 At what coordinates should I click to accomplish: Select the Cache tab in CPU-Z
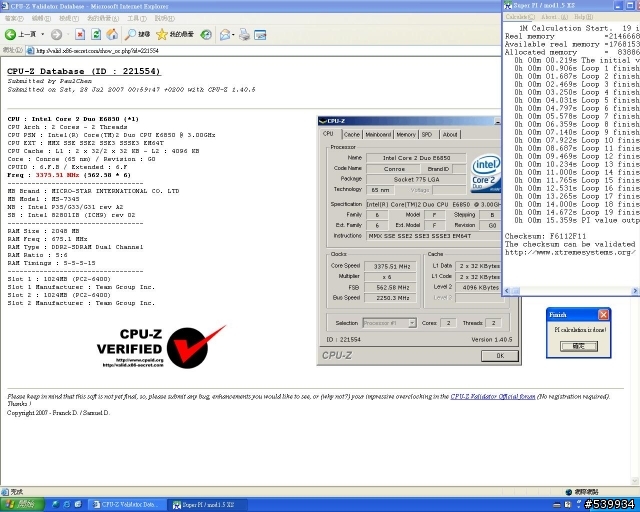coord(352,134)
